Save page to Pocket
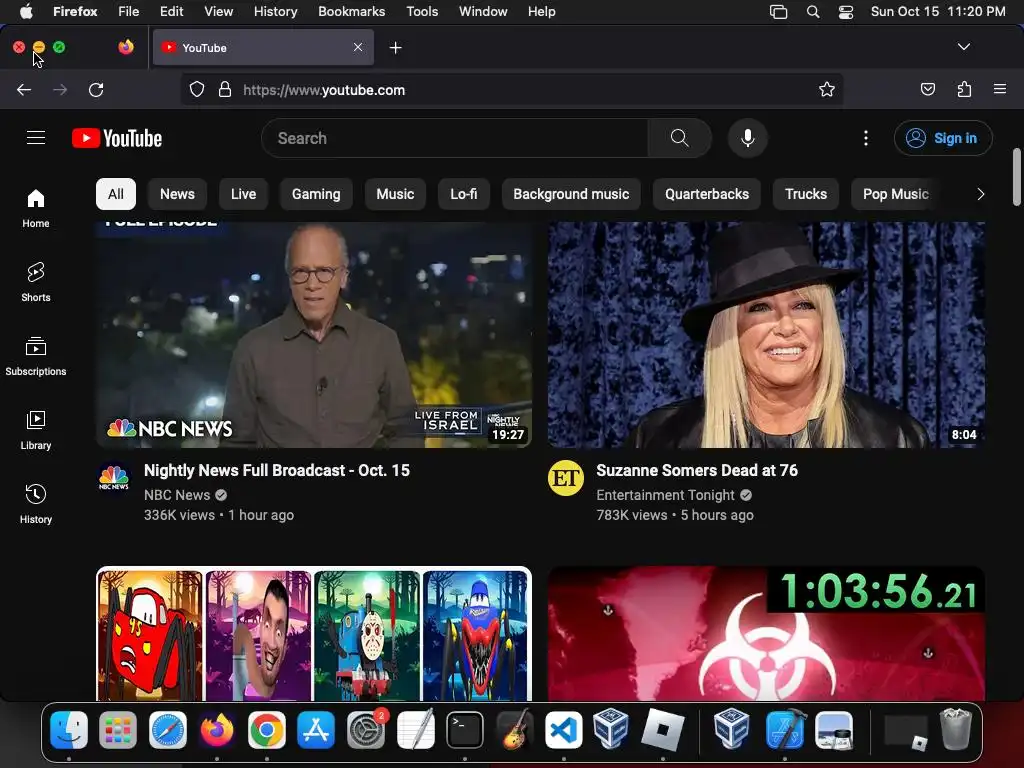Image resolution: width=1024 pixels, height=768 pixels. pyautogui.click(x=927, y=89)
